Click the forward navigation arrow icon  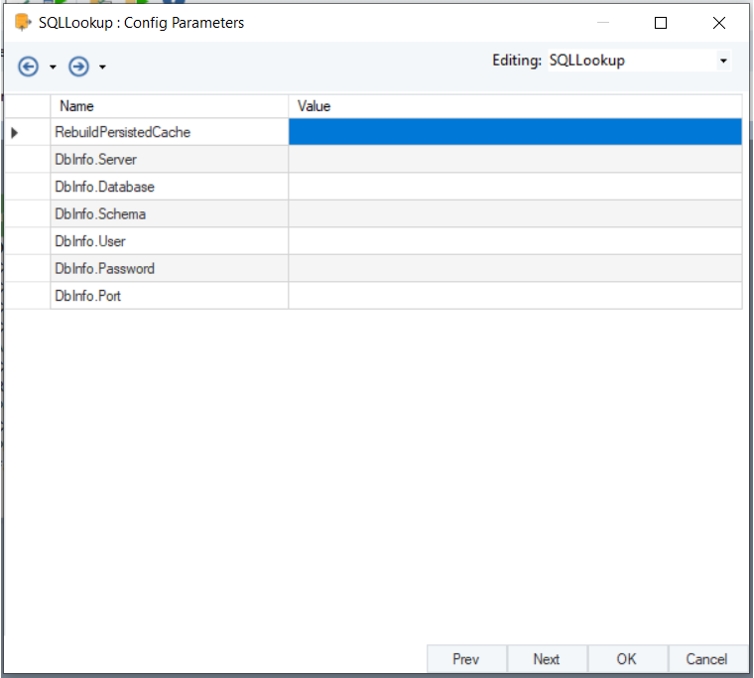(78, 66)
